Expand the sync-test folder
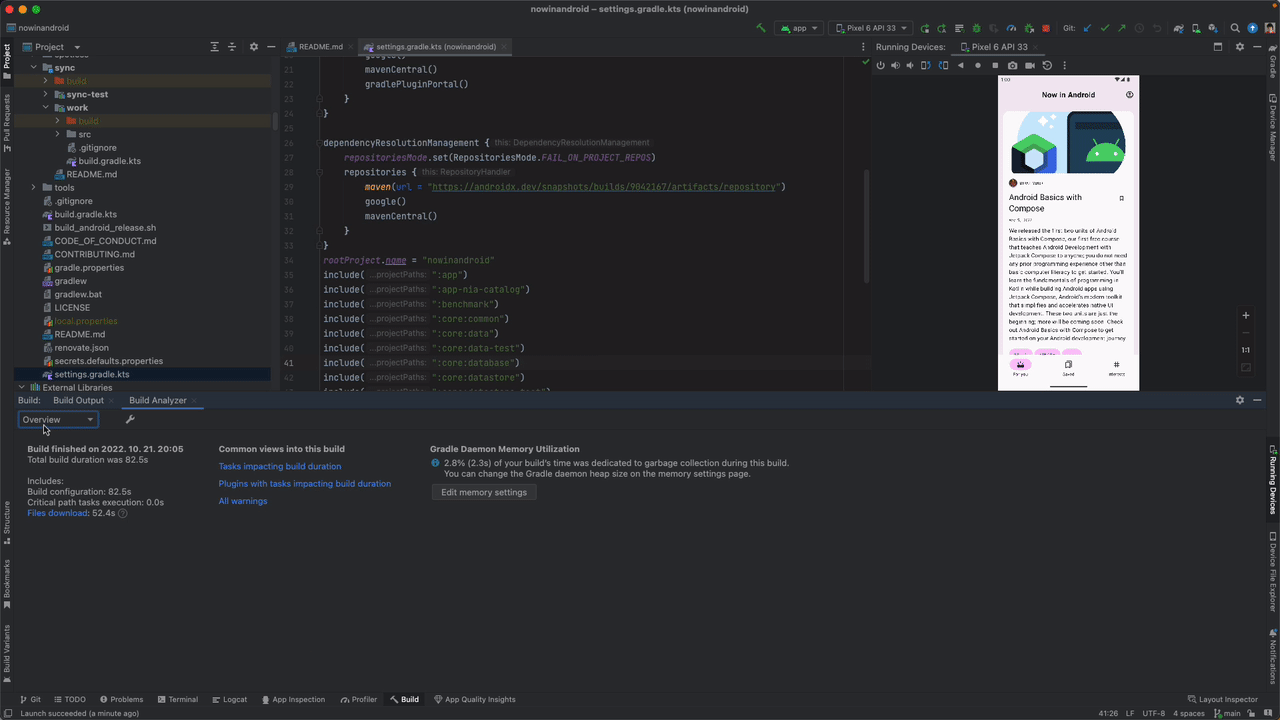 pyautogui.click(x=46, y=94)
